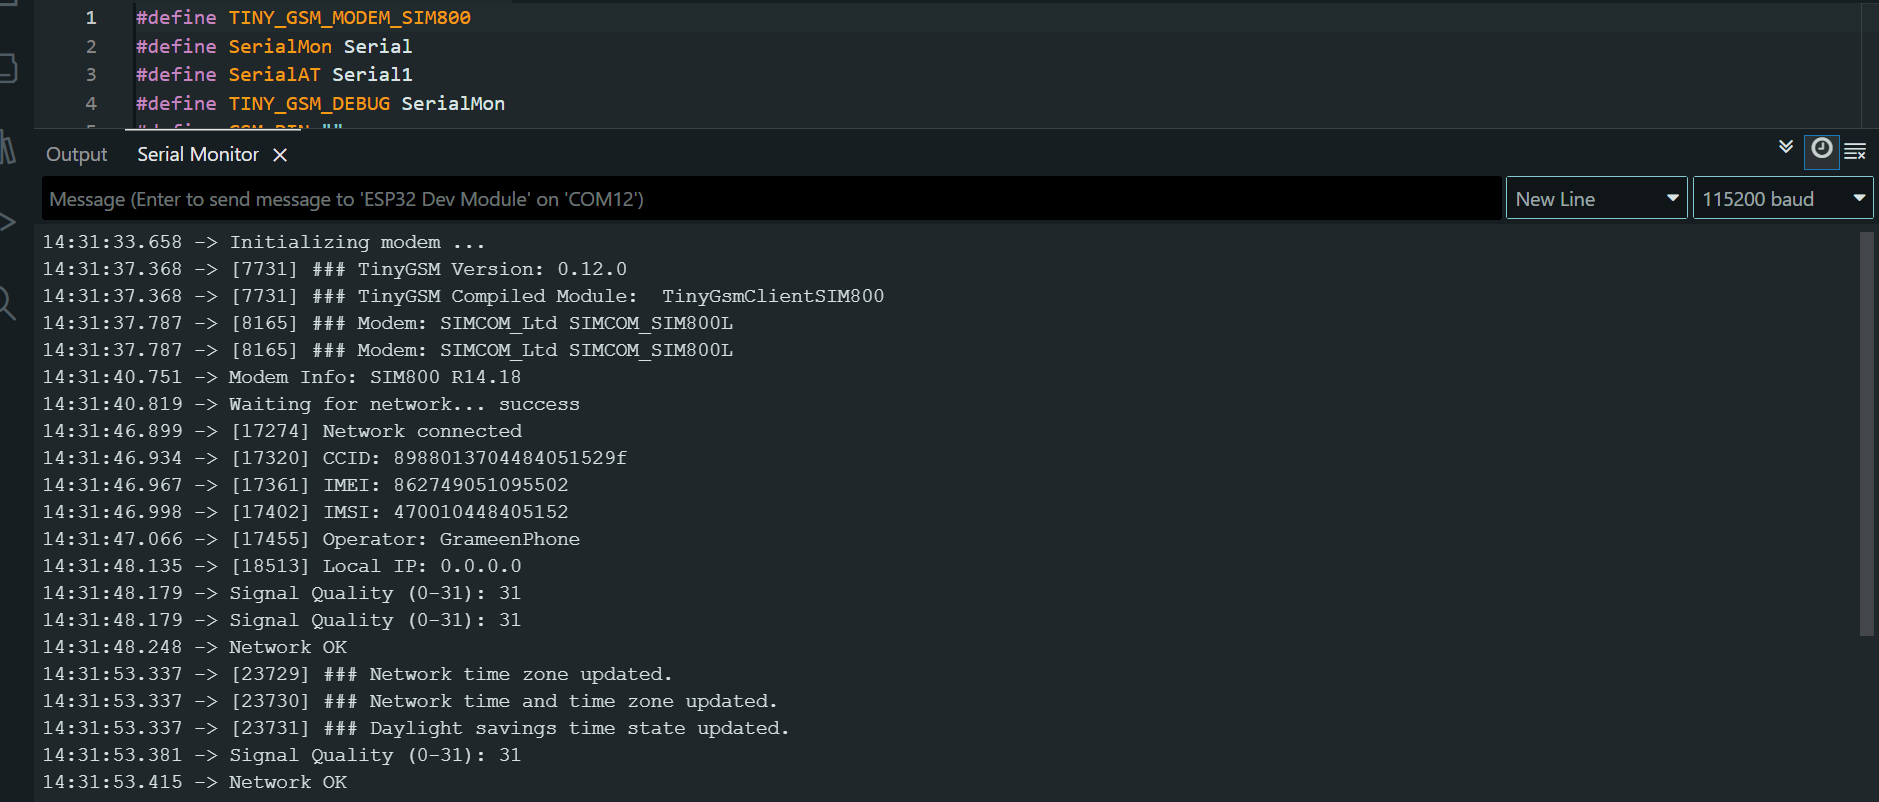Open the Debug panel in sidebar
The height and width of the screenshot is (802, 1879).
(x=8, y=222)
